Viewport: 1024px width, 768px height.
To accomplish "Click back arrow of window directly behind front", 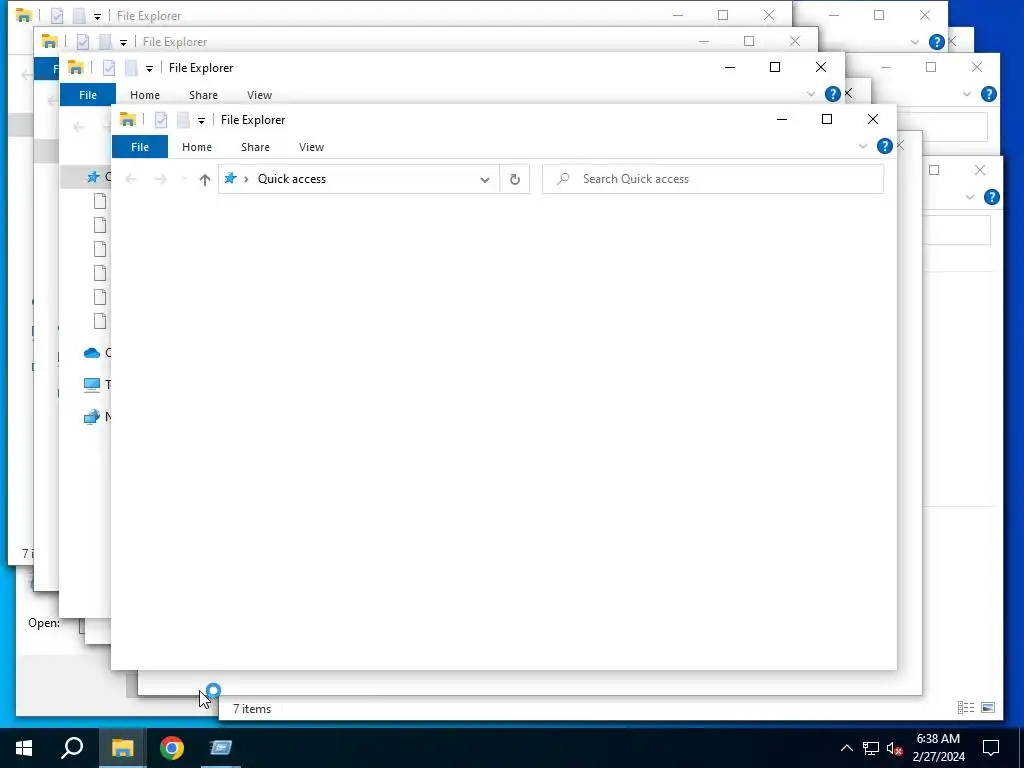I will point(79,127).
